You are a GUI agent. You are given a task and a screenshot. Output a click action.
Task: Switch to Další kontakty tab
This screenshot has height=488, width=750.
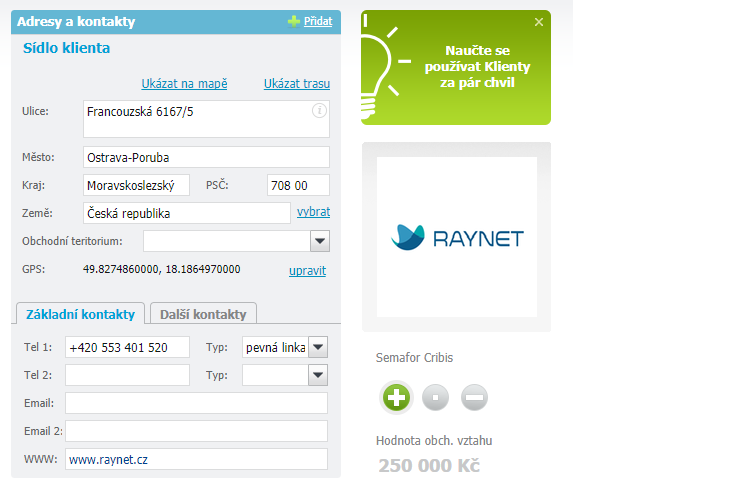pyautogui.click(x=203, y=314)
